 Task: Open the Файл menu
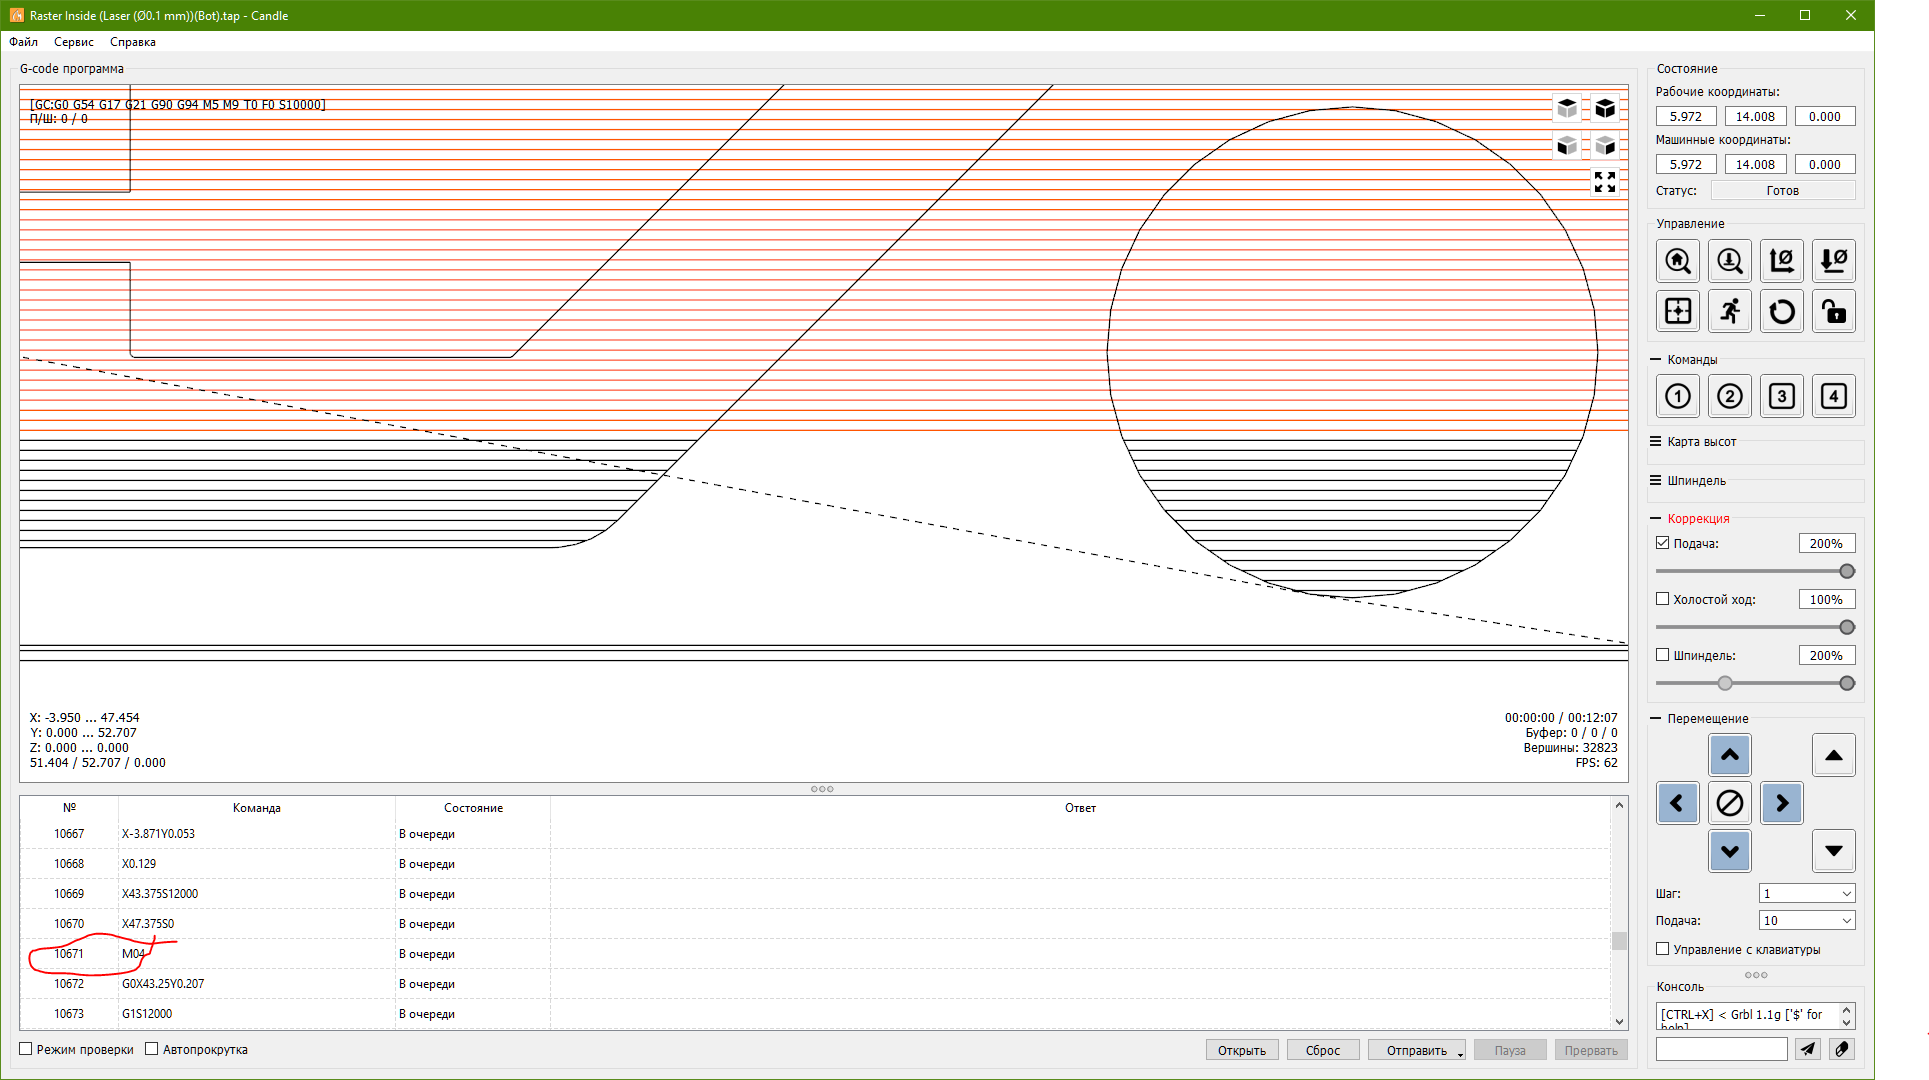(x=24, y=42)
